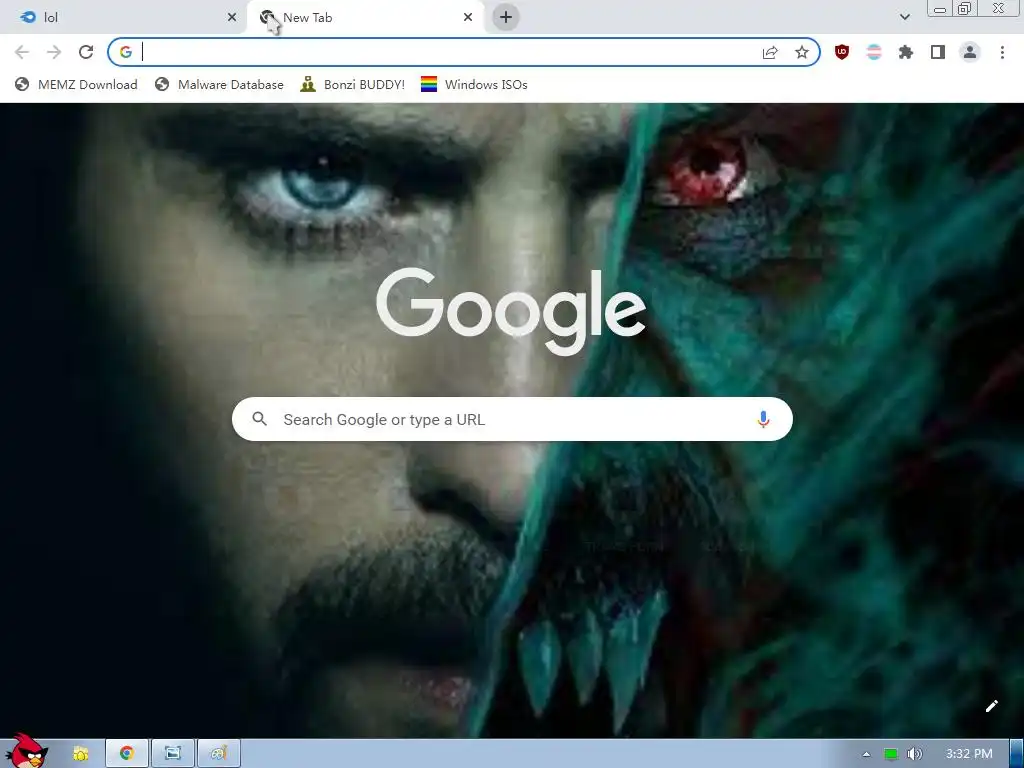Reload the page
This screenshot has height=768, width=1024.
[86, 52]
